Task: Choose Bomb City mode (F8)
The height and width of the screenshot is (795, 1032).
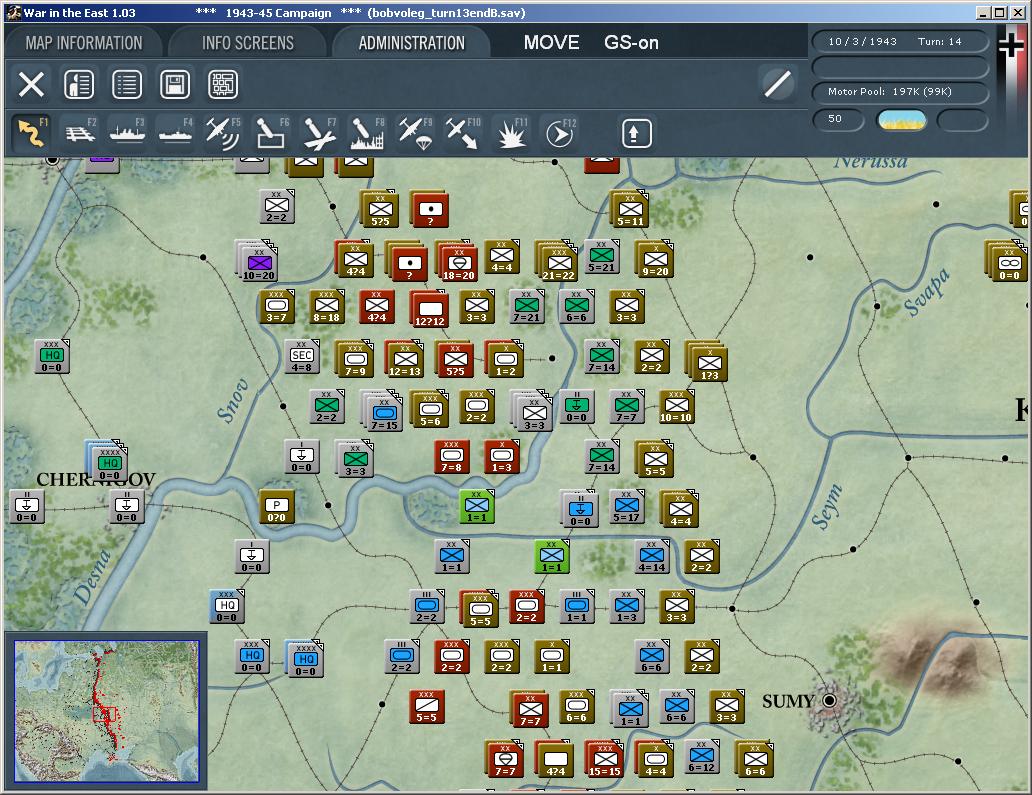Action: [367, 132]
